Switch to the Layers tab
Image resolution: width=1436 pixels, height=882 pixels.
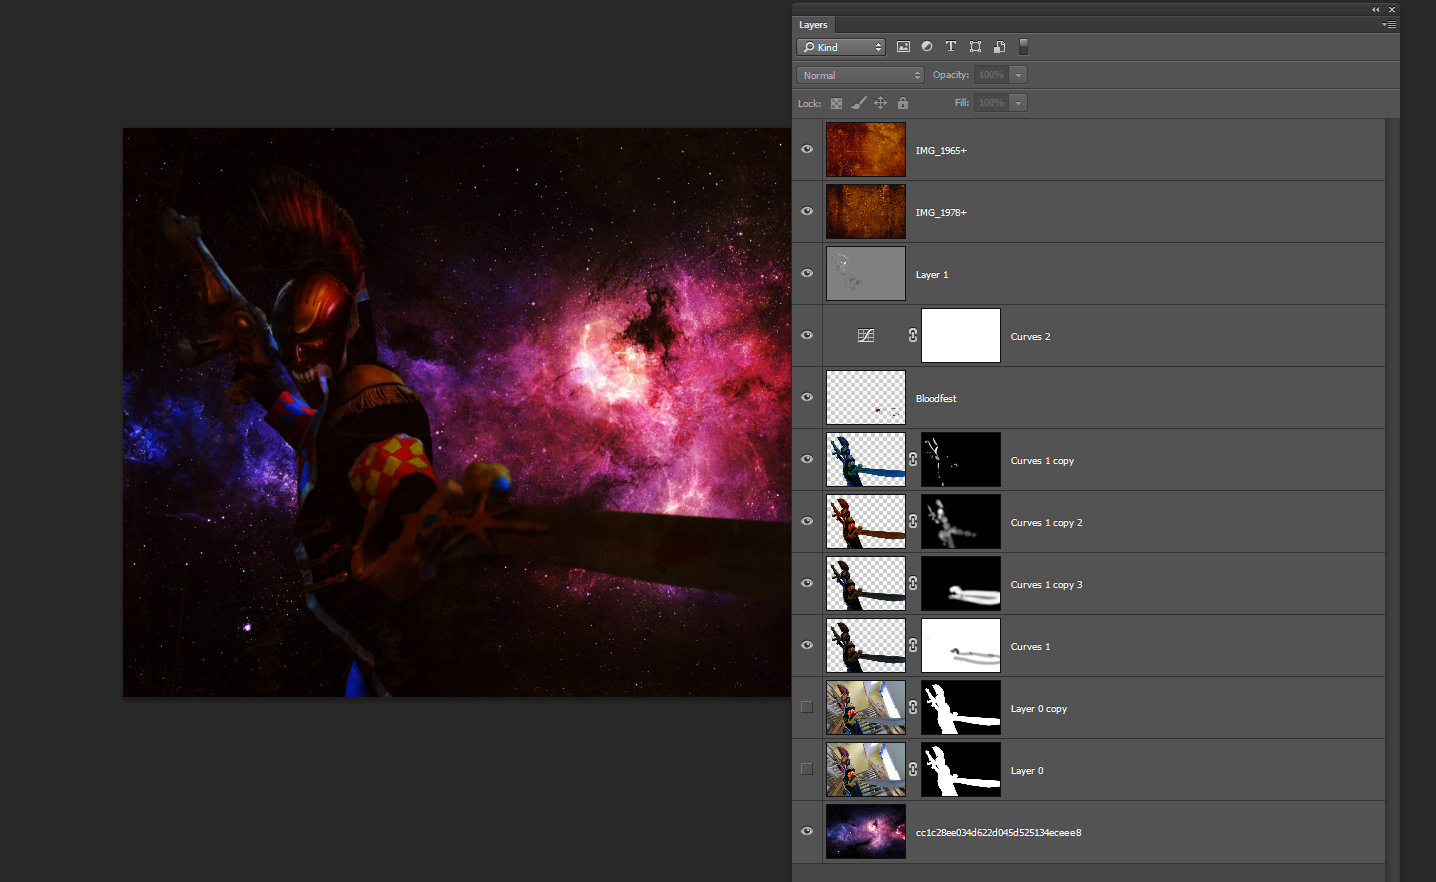click(813, 25)
